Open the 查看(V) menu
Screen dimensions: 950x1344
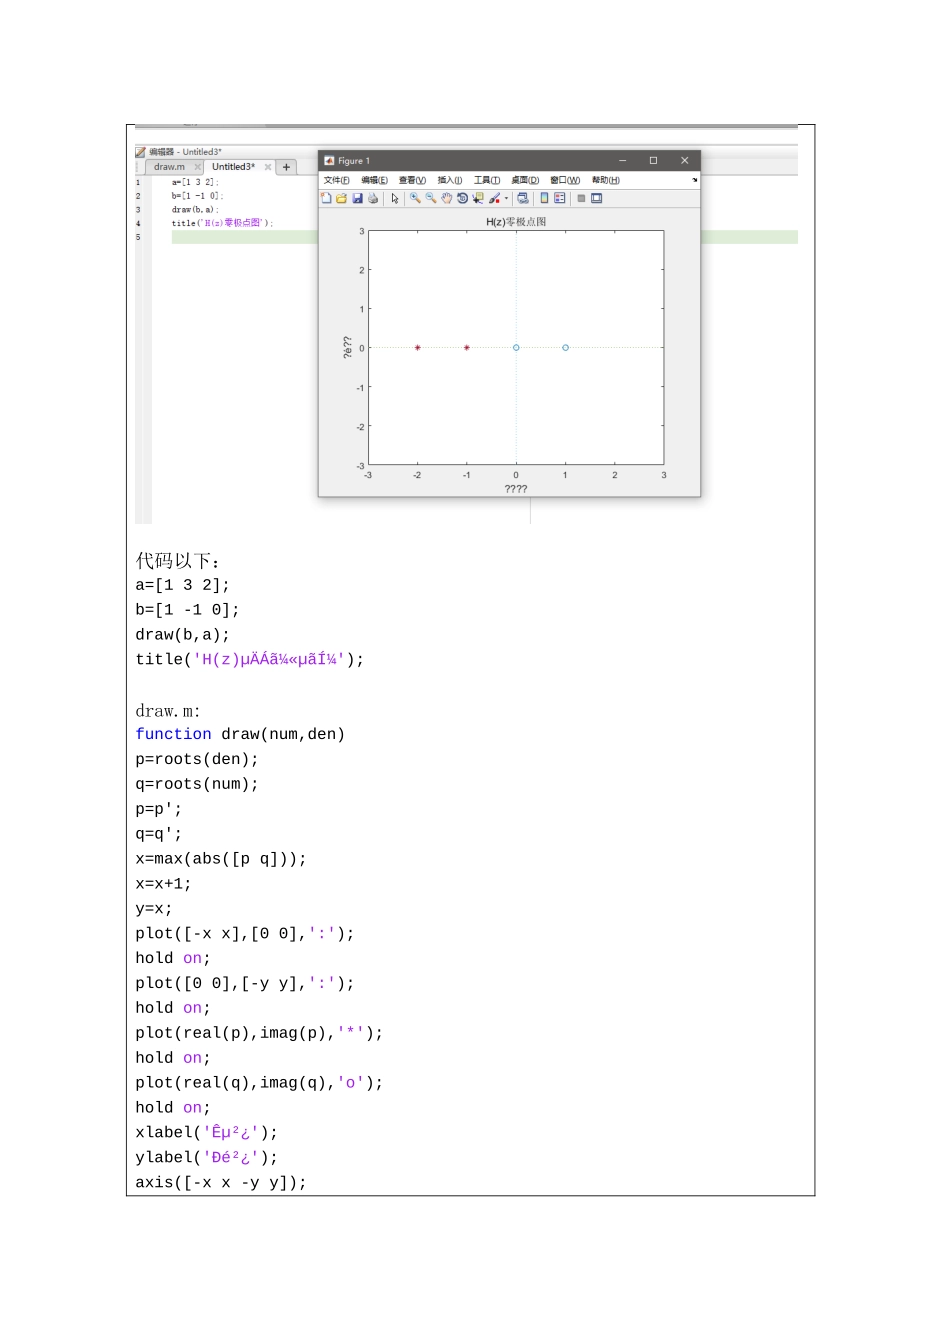412,180
